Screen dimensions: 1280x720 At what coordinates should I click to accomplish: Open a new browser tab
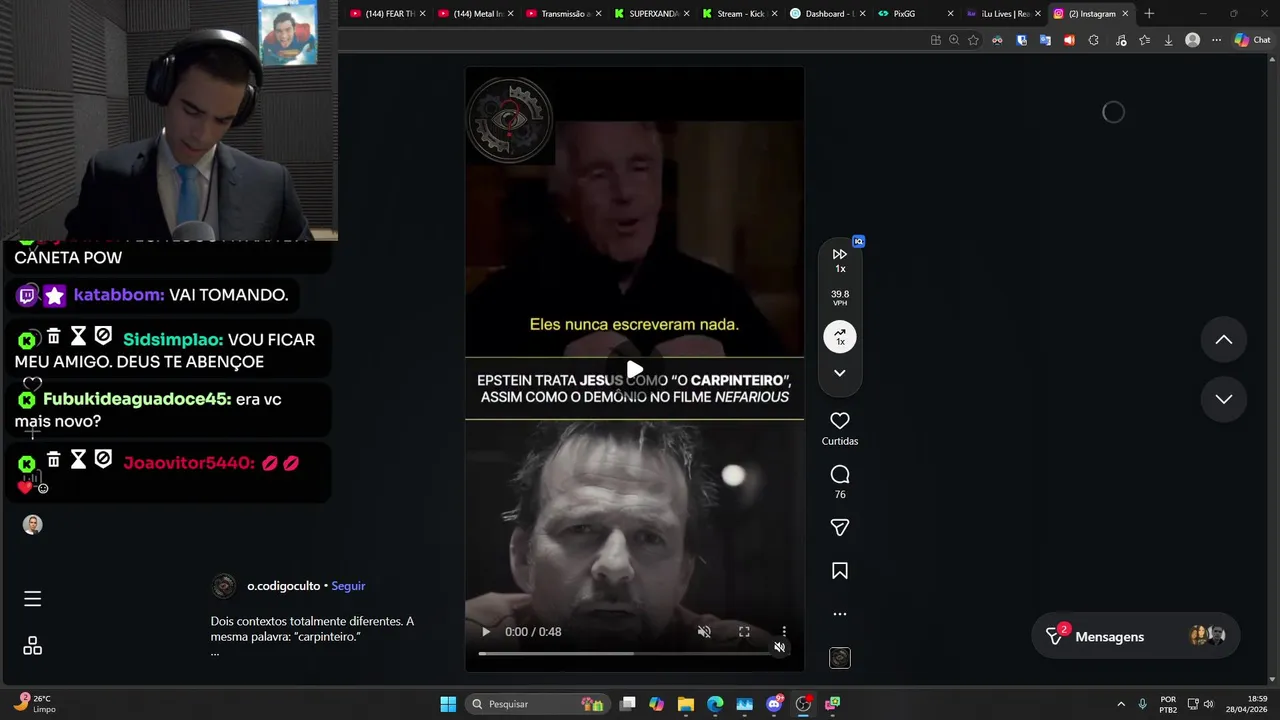tap(1149, 14)
